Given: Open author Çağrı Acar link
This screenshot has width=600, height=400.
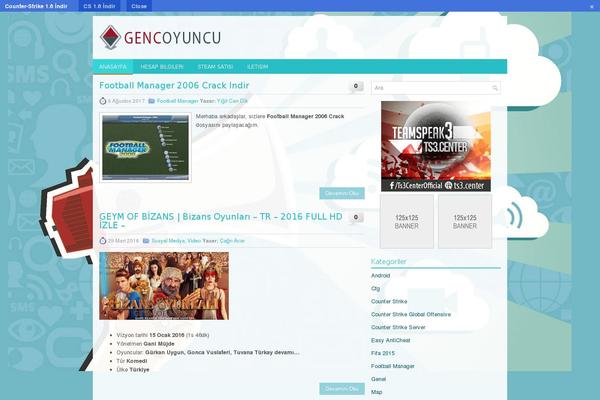Looking at the screenshot, I should tap(232, 241).
